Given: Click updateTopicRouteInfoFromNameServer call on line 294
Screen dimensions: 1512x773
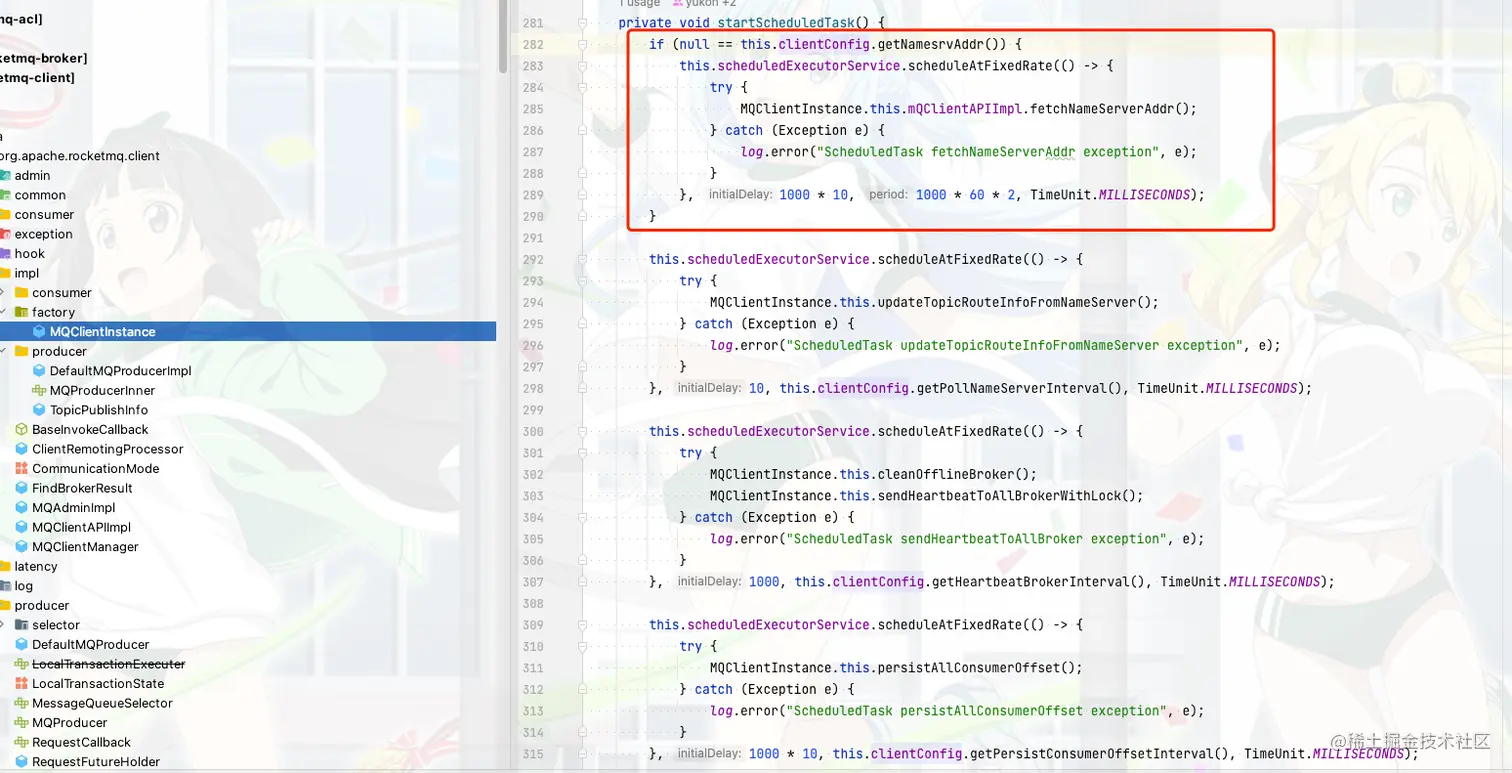Looking at the screenshot, I should tap(1009, 302).
